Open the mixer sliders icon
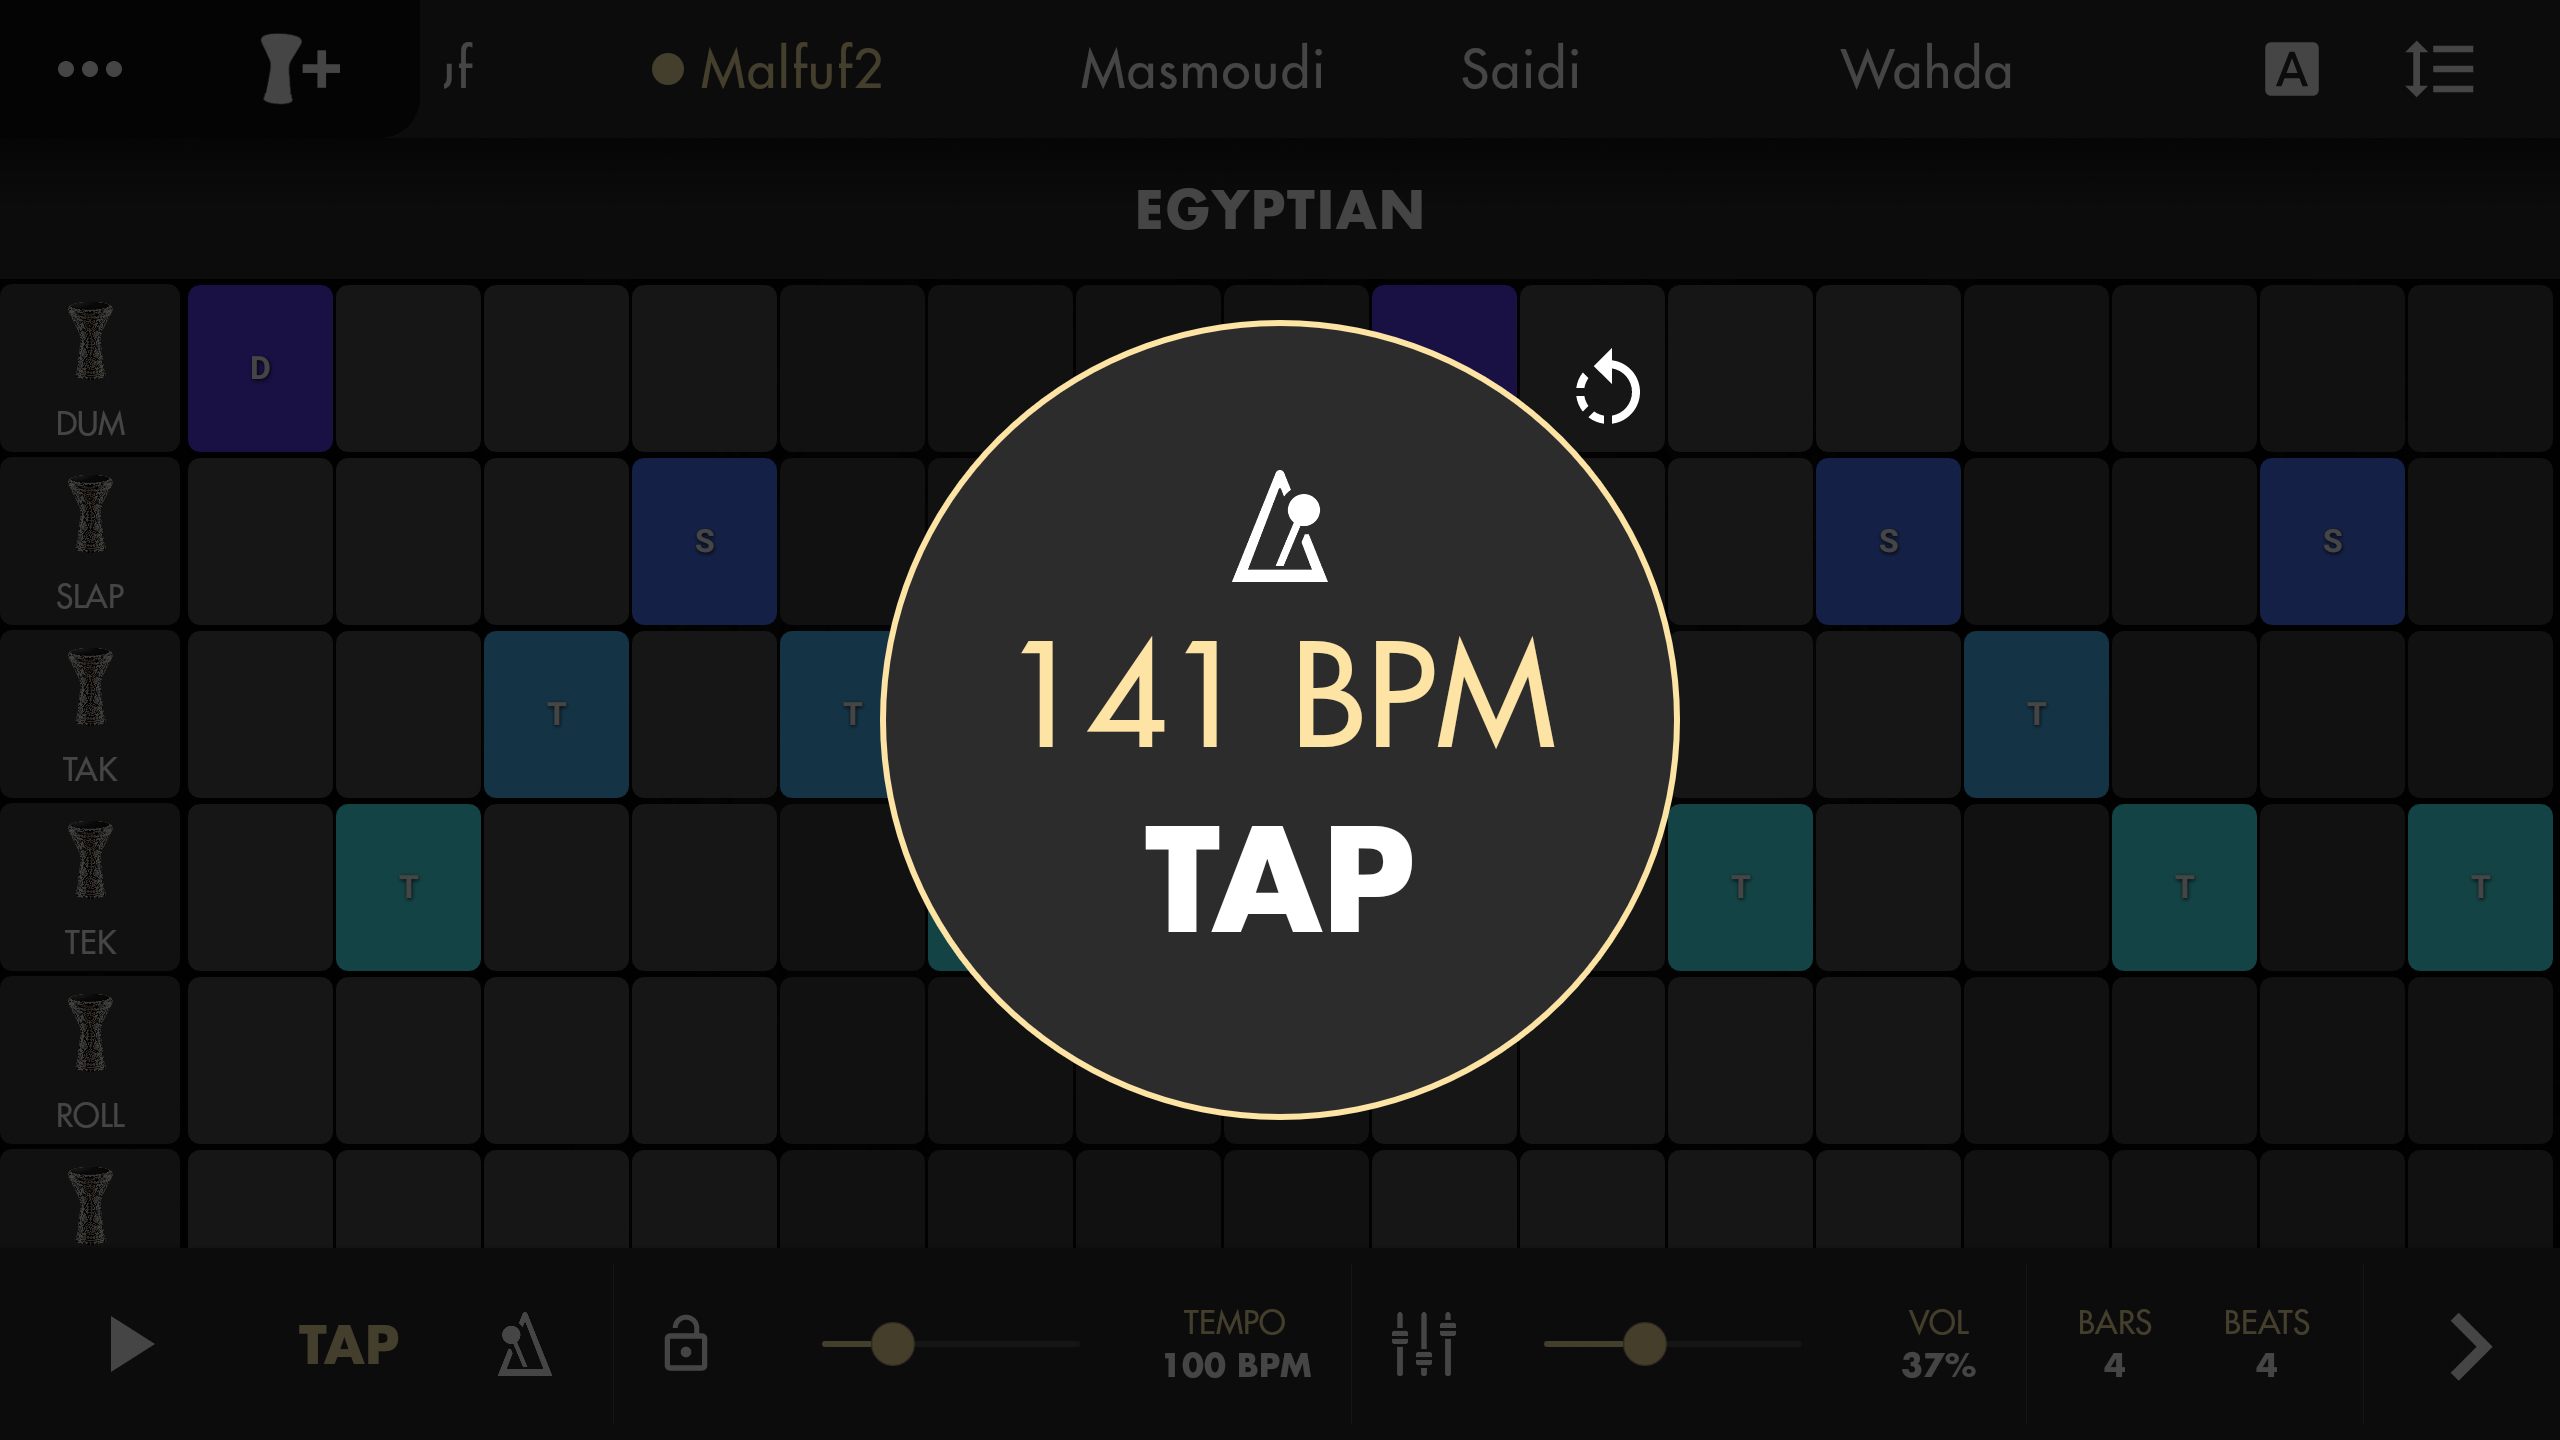The height and width of the screenshot is (1440, 2560). click(1424, 1344)
